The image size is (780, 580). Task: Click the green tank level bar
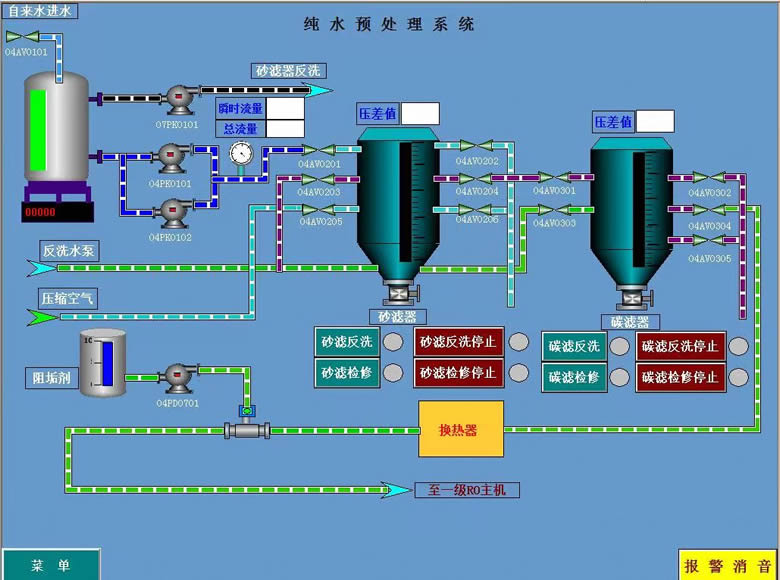pos(38,130)
